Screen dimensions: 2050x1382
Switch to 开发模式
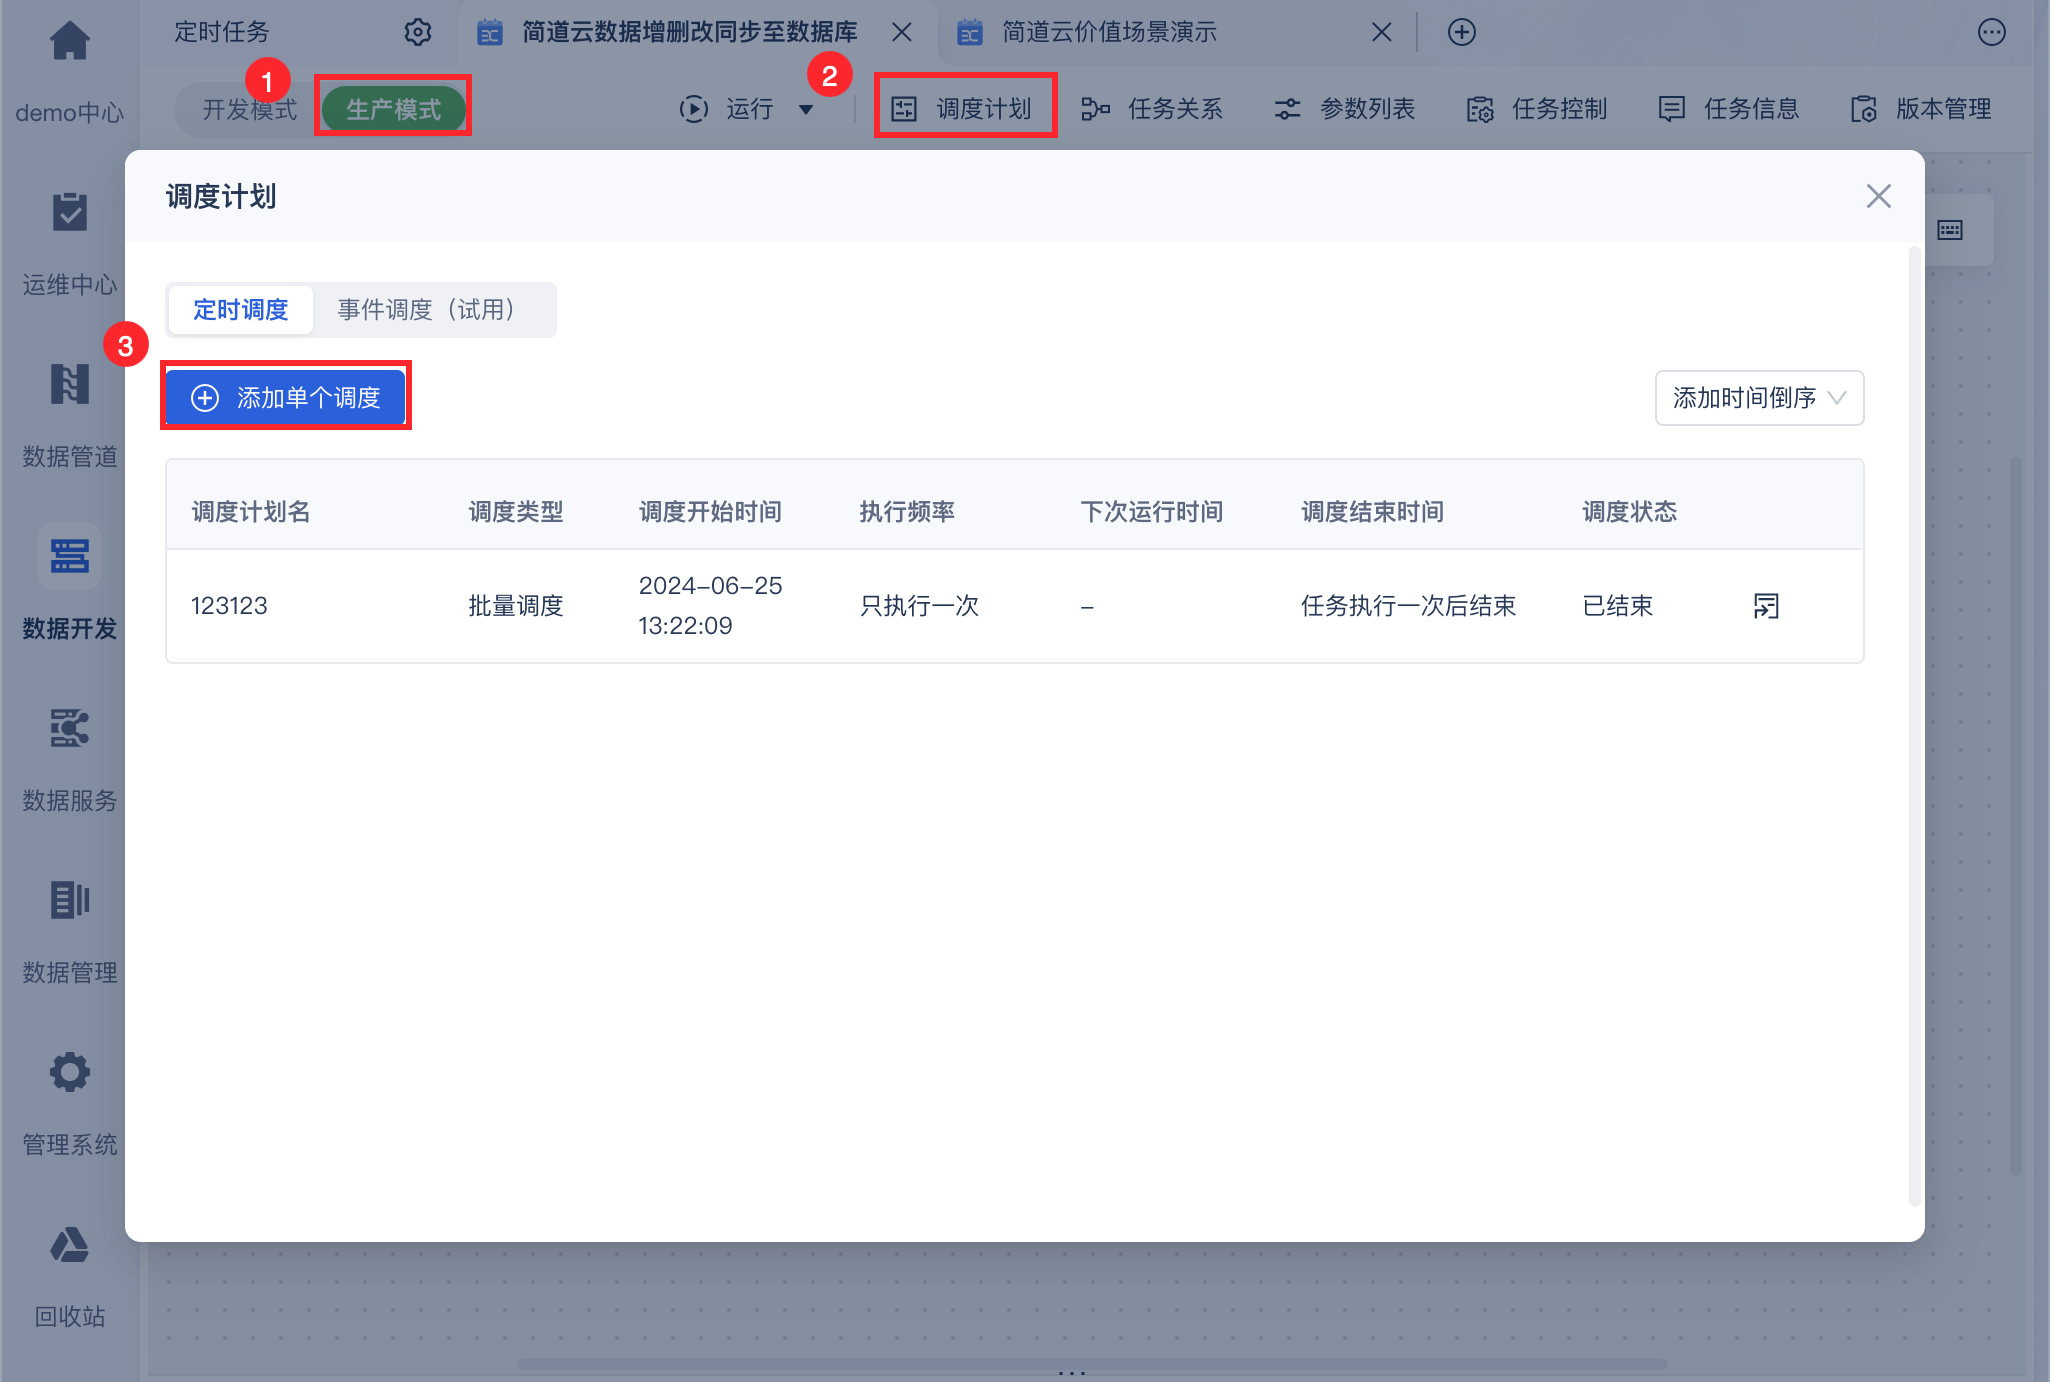pyautogui.click(x=249, y=109)
